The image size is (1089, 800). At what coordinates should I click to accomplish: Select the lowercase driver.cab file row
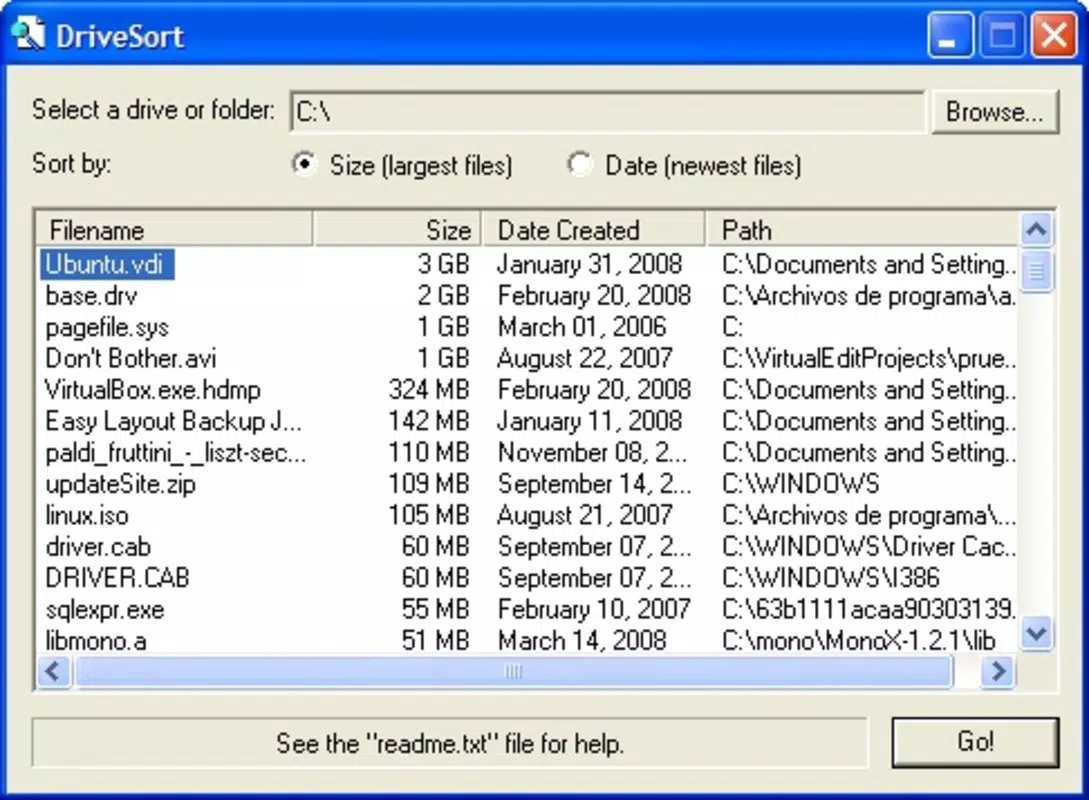click(526, 547)
